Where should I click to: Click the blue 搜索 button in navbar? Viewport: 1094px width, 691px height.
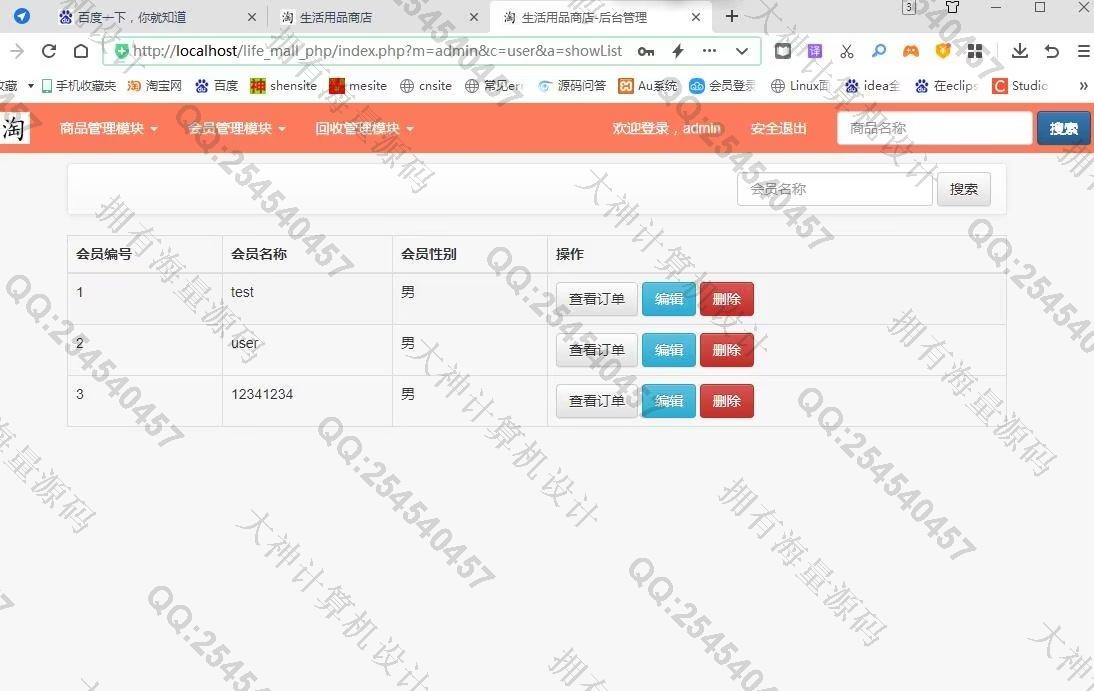click(x=1063, y=128)
